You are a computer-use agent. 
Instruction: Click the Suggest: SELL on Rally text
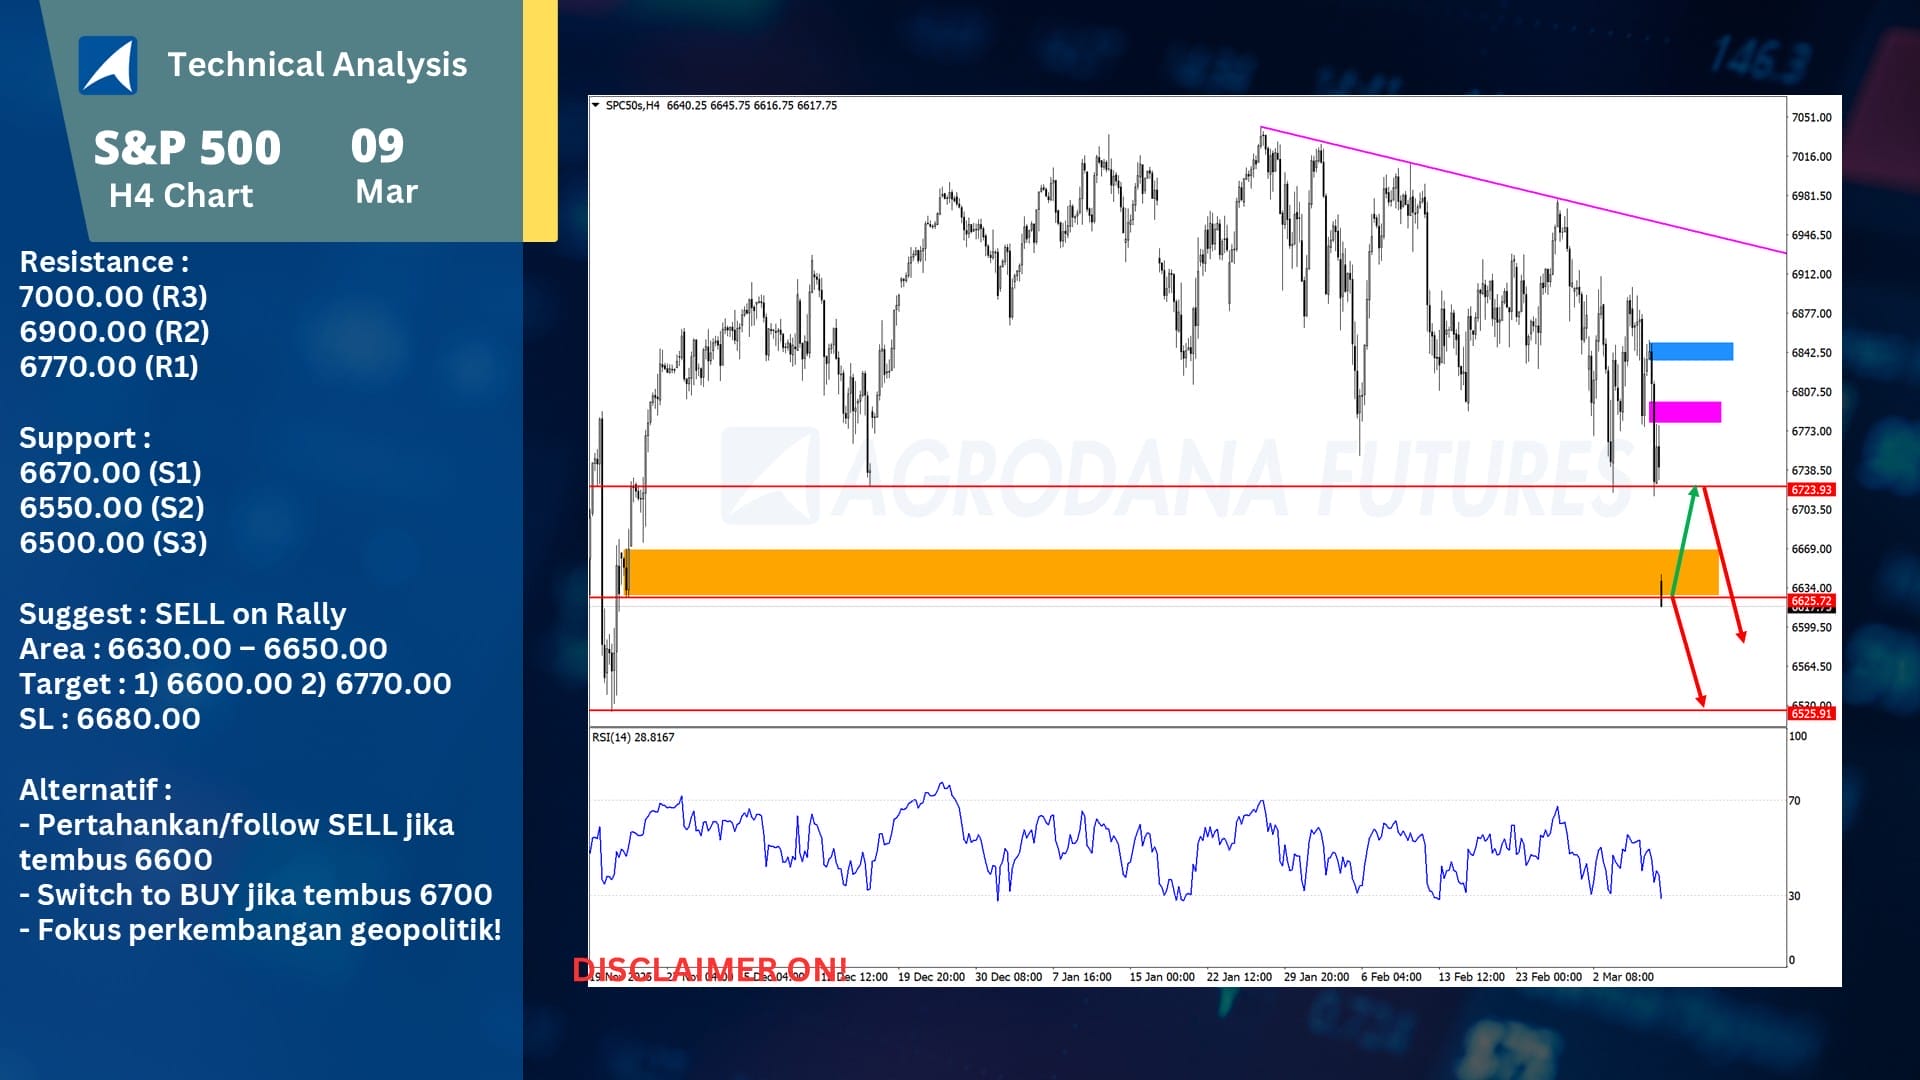coord(183,614)
